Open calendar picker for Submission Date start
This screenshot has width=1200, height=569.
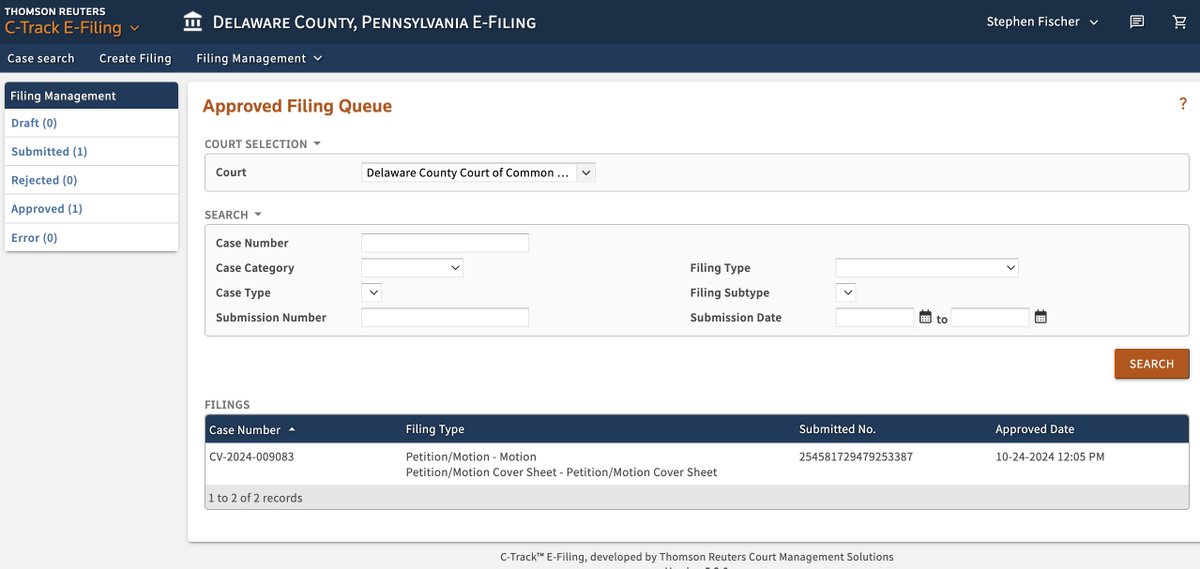[x=925, y=317]
